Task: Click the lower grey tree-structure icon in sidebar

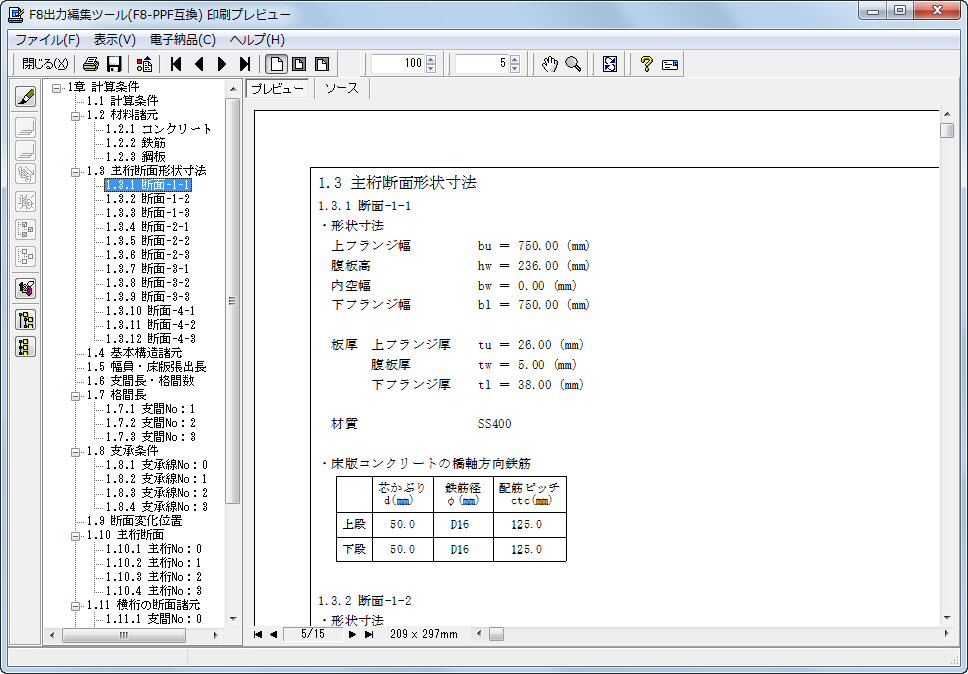Action: [x=26, y=256]
